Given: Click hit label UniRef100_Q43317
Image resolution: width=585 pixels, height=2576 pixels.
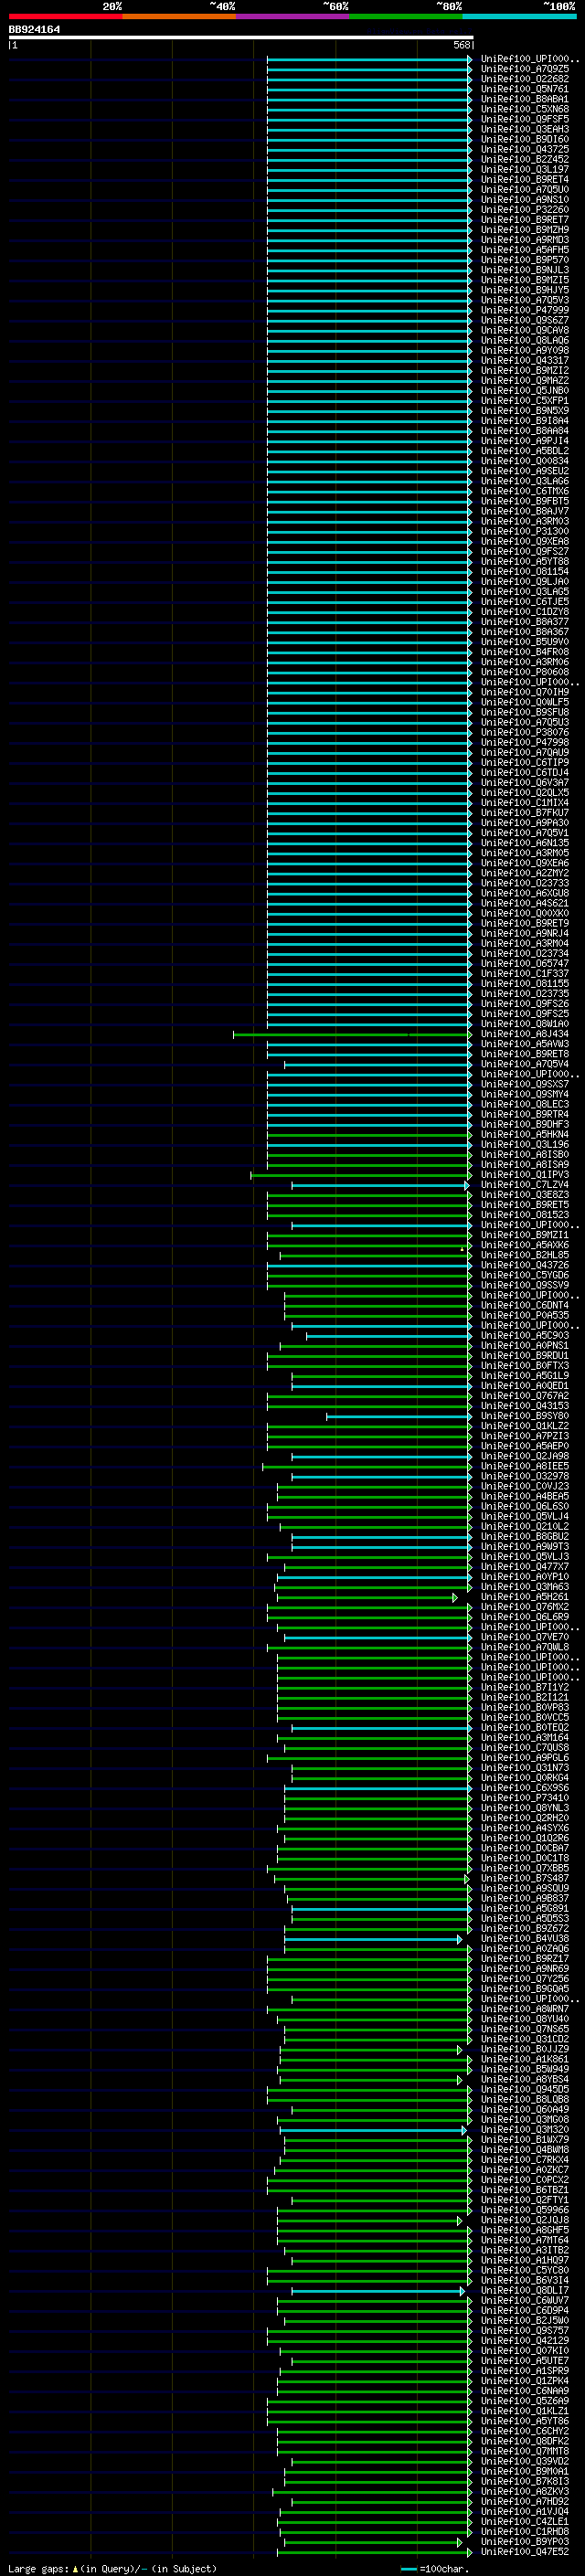Looking at the screenshot, I should (524, 361).
